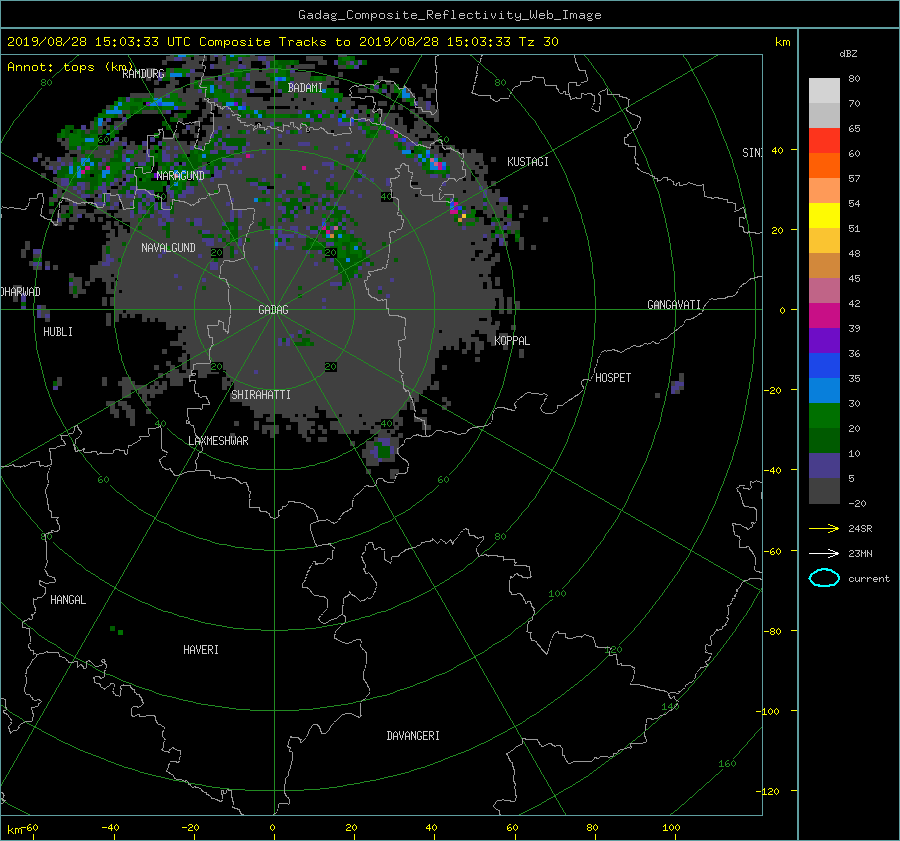The width and height of the screenshot is (900, 841).
Task: Click the '-20' label on dBZ scale
Action: click(x=857, y=503)
